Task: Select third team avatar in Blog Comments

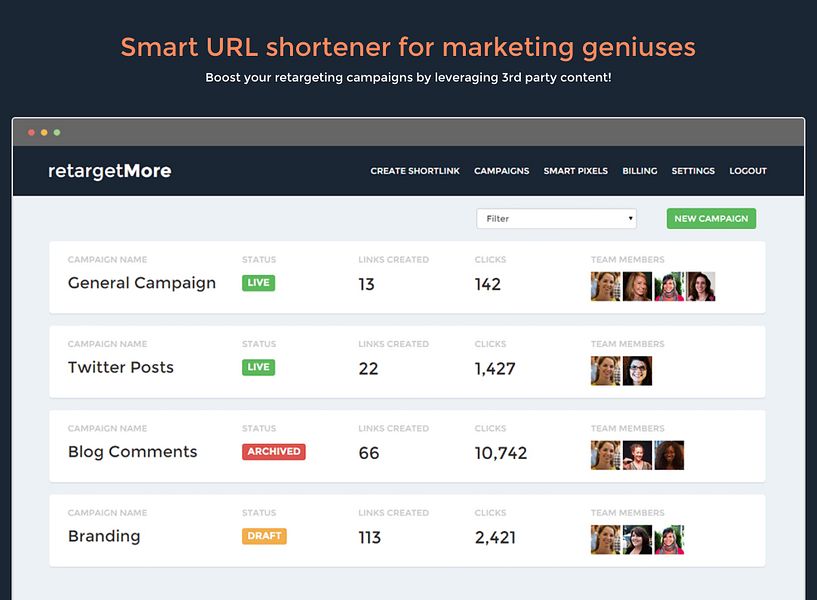Action: pos(669,455)
